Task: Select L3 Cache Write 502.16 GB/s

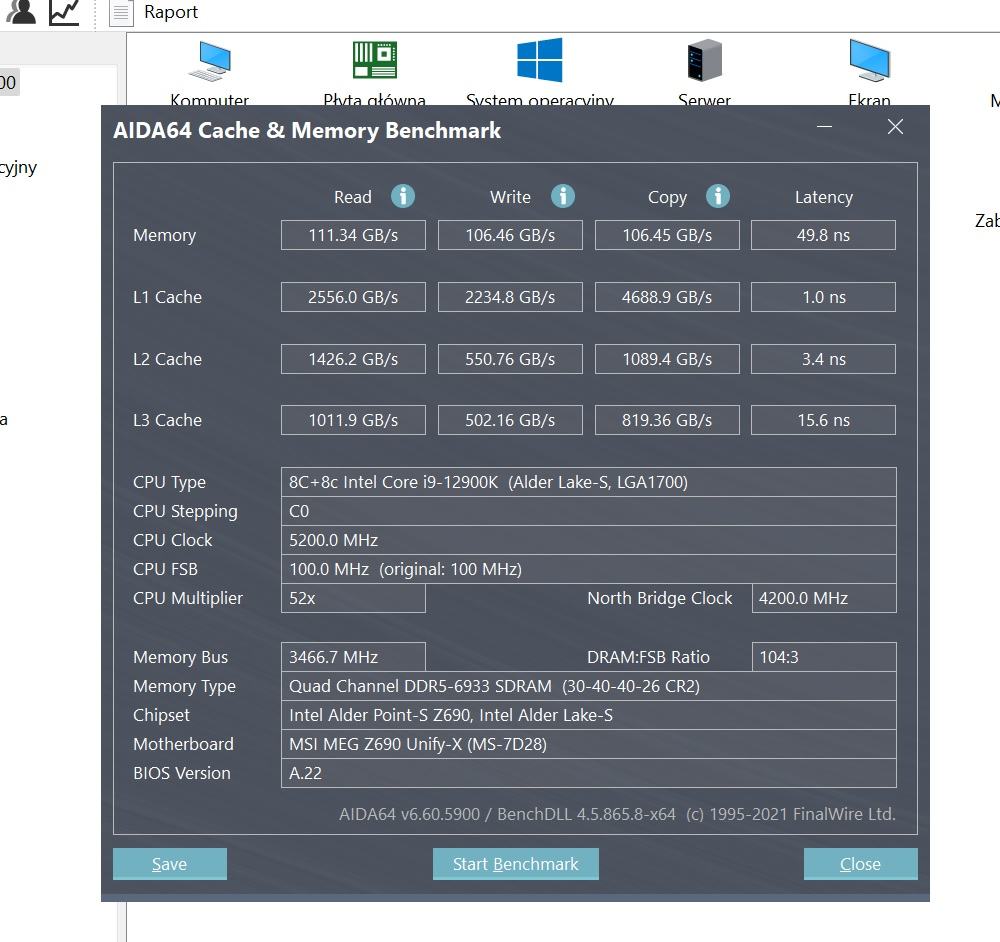Action: click(510, 420)
